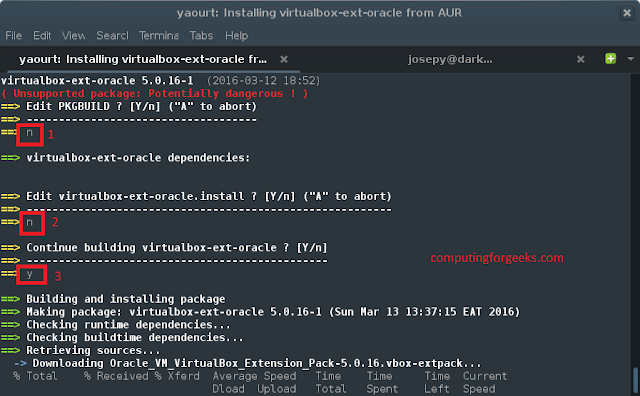Open the Edit menu
This screenshot has height=396, width=640.
pyautogui.click(x=42, y=36)
